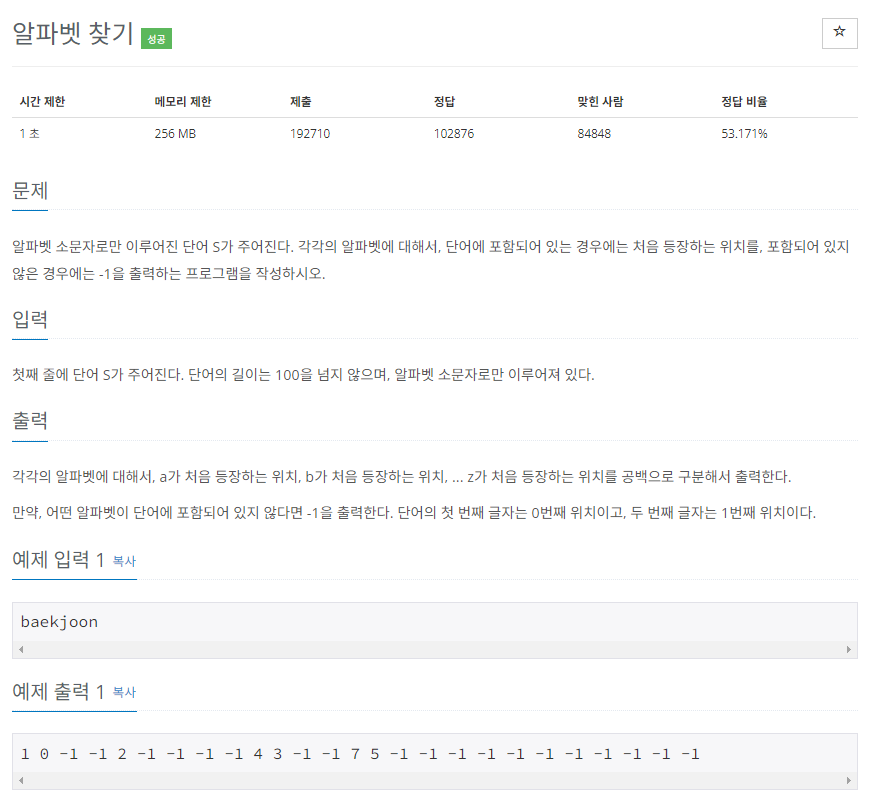
Task: Click the 출력 section heading
Action: tap(30, 421)
